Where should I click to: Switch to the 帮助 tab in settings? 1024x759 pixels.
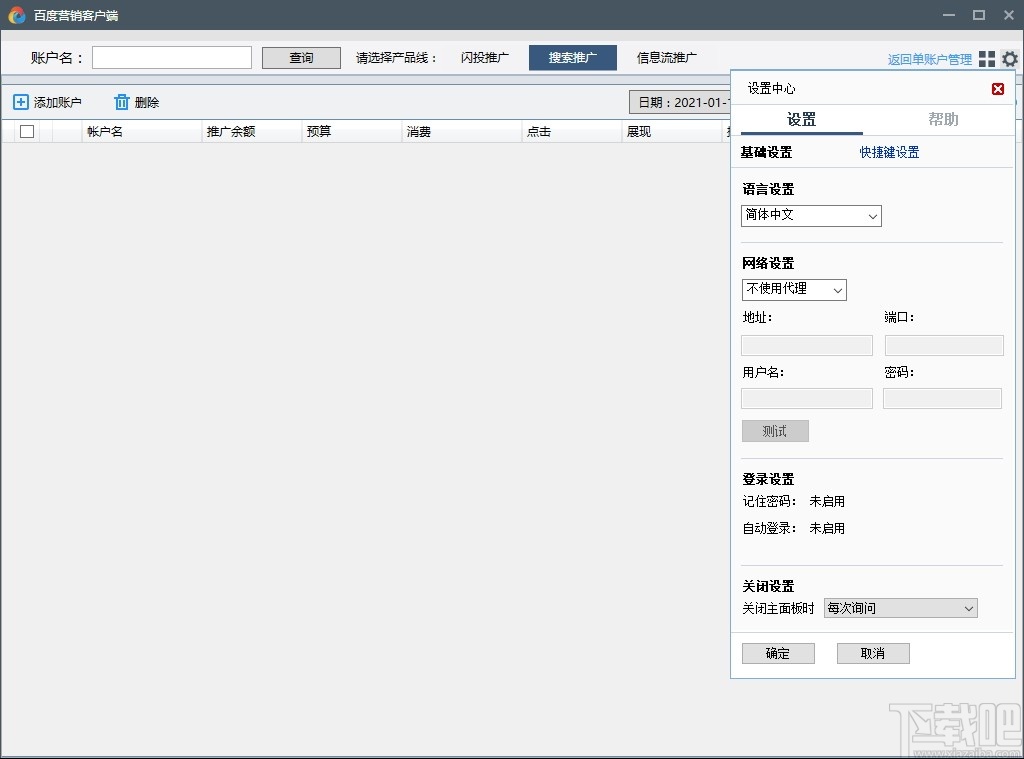pyautogui.click(x=944, y=119)
